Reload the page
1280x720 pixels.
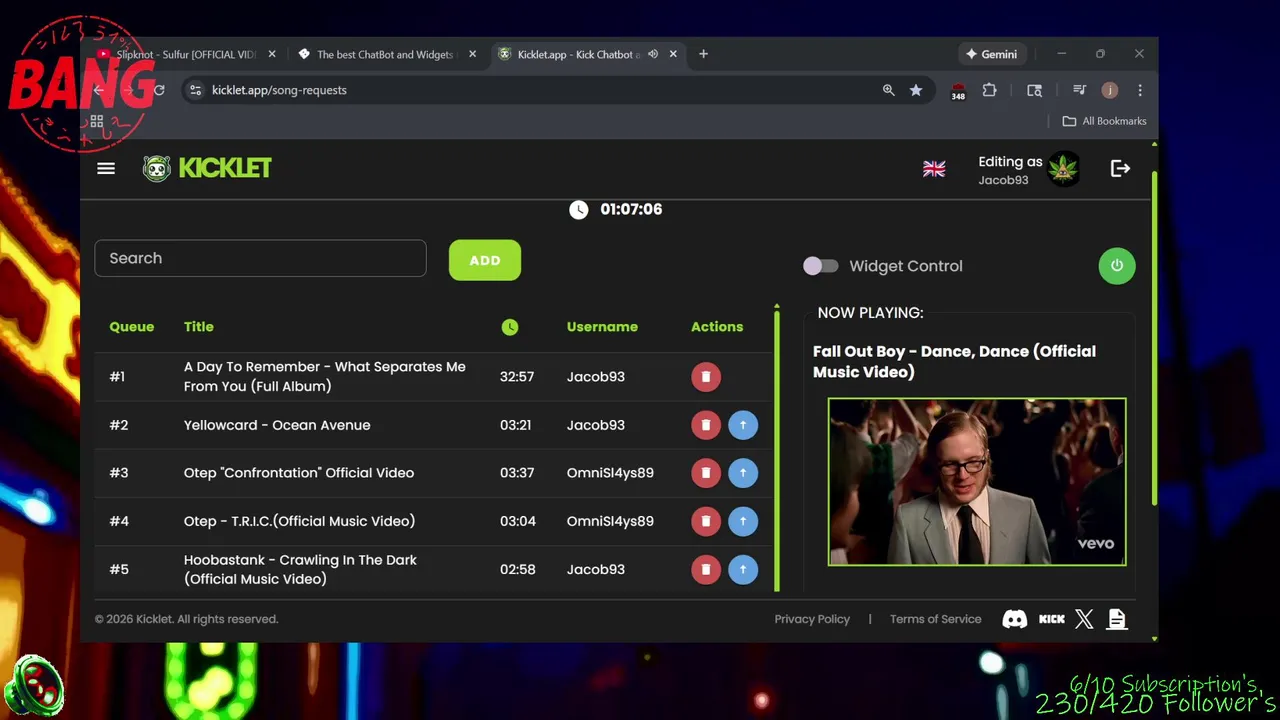click(158, 90)
